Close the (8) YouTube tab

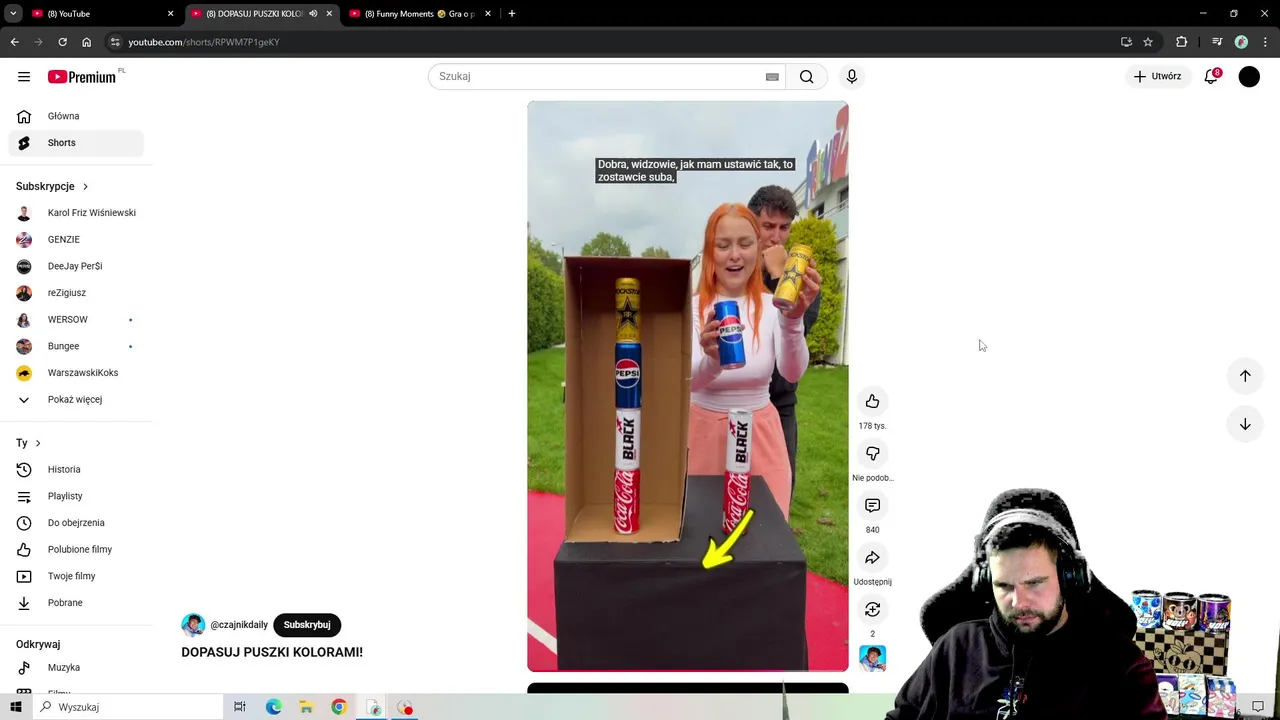point(170,14)
